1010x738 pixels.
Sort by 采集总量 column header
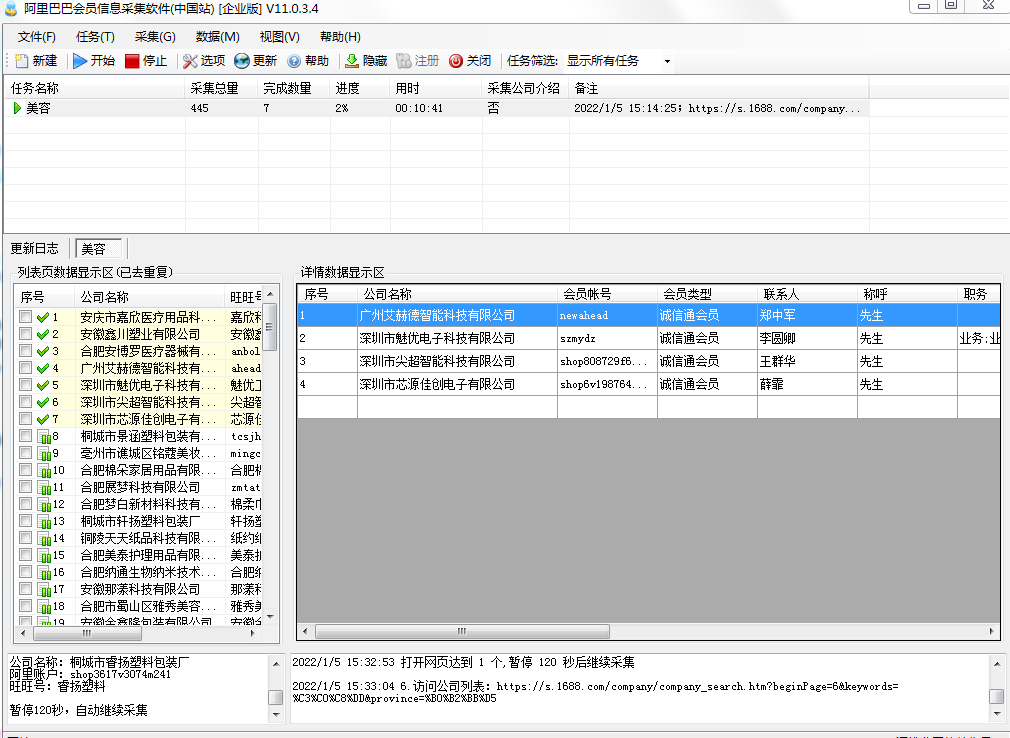pos(222,88)
